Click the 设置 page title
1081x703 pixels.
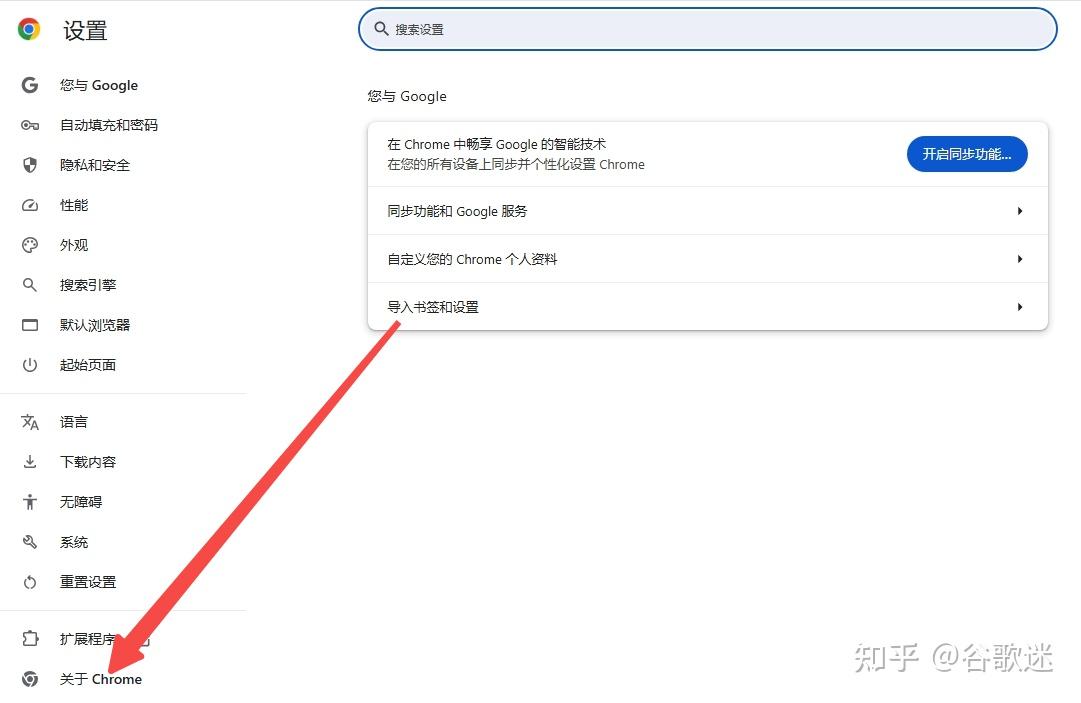point(85,30)
